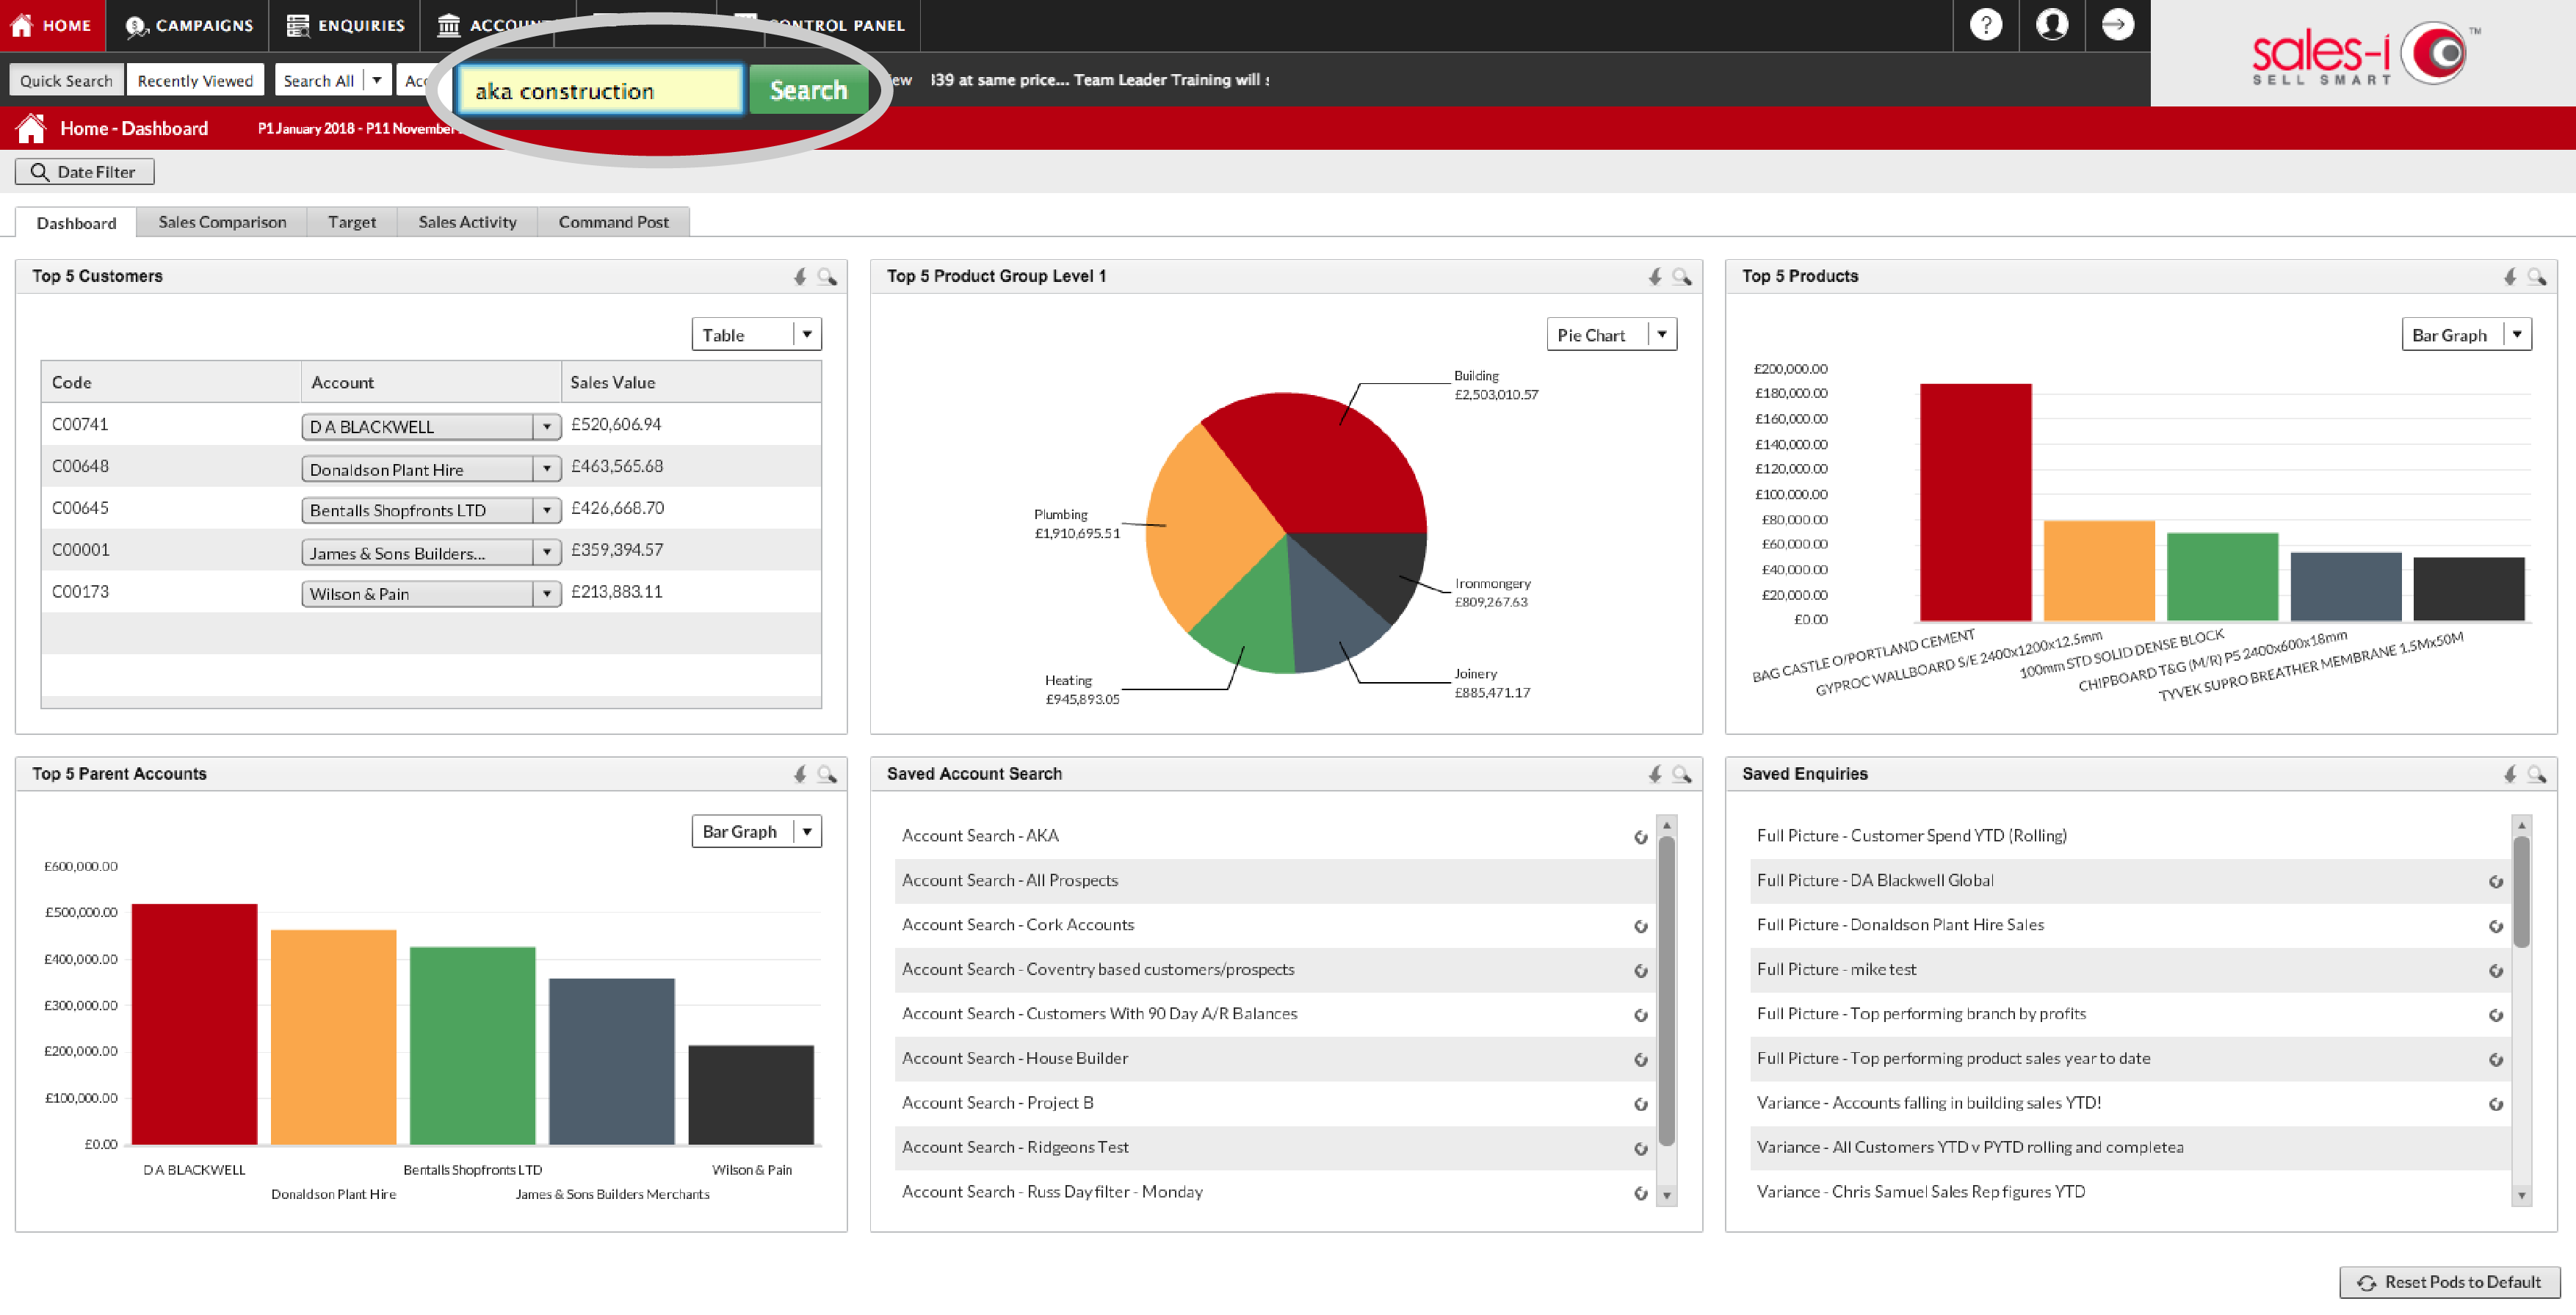Open Account Search - Coventry based customers/prospects
The height and width of the screenshot is (1315, 2576).
1097,968
